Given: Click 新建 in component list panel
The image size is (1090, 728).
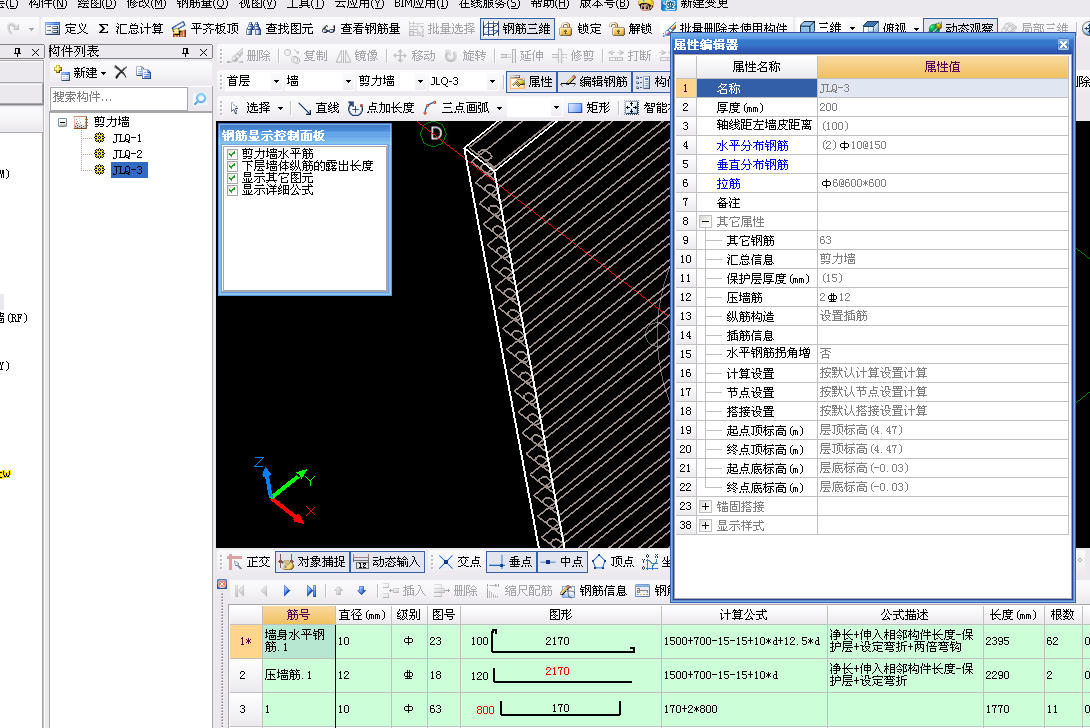Looking at the screenshot, I should [80, 72].
